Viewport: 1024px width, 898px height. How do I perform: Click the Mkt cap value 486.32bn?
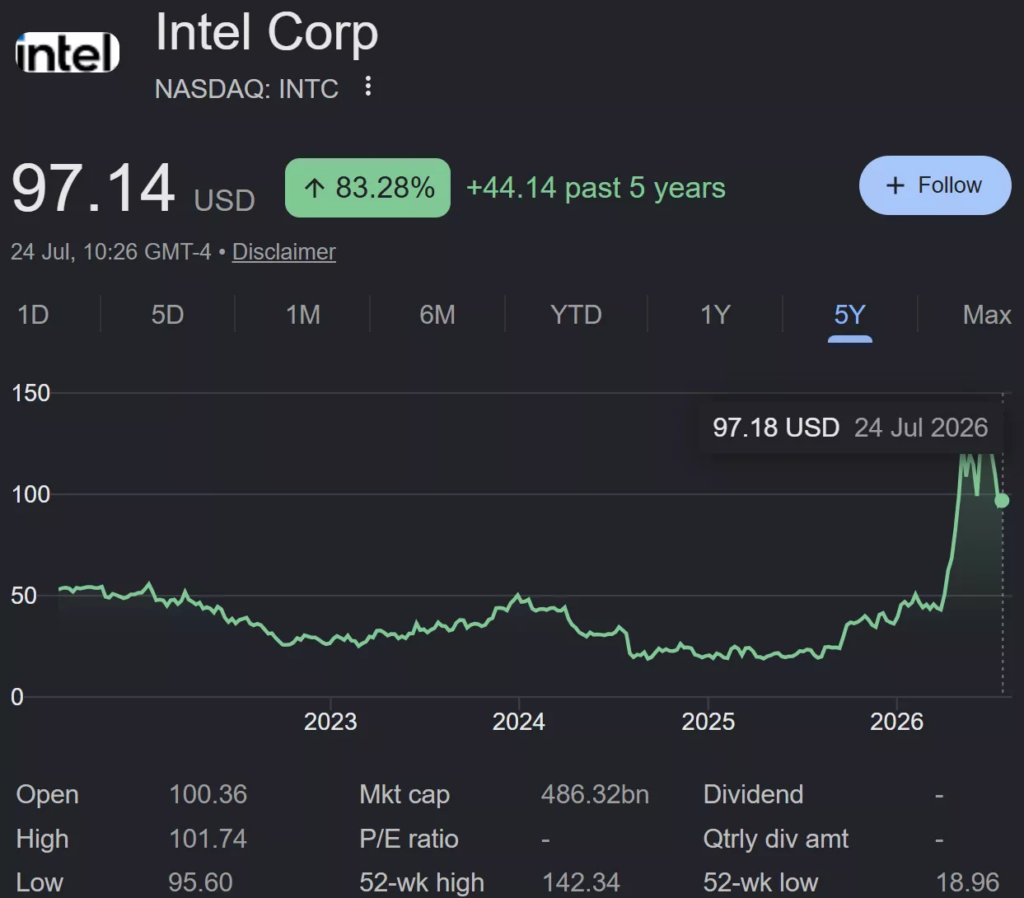[x=595, y=795]
